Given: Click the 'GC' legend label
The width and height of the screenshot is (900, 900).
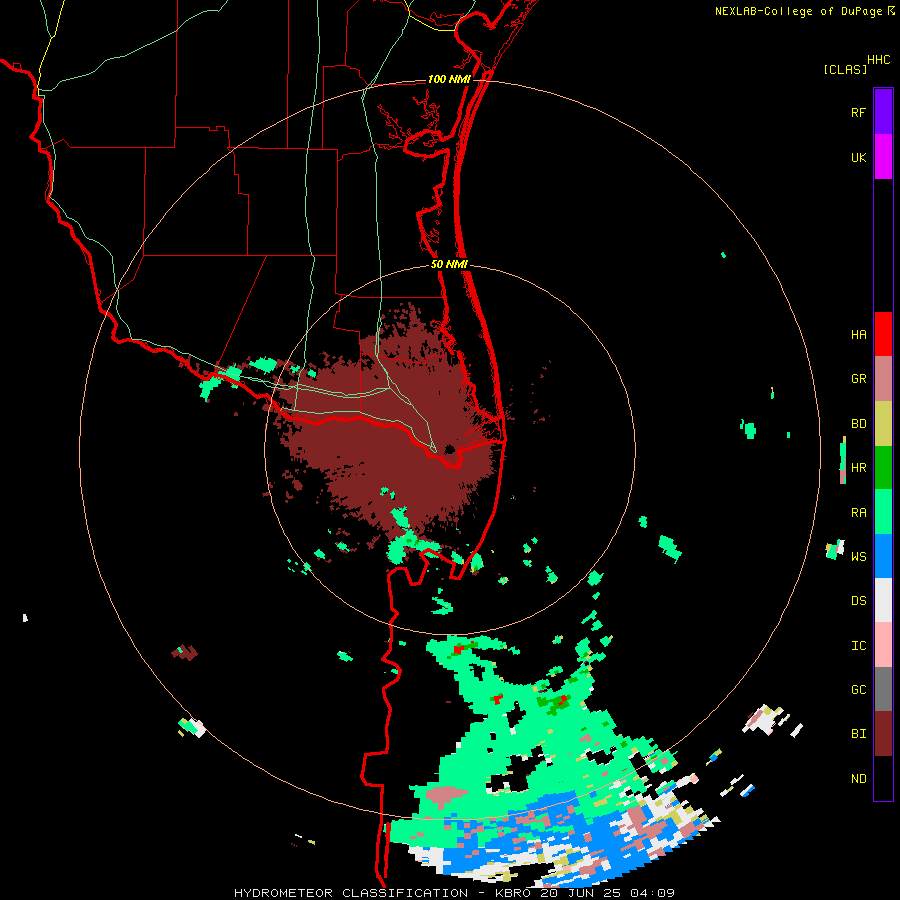Looking at the screenshot, I should 858,690.
